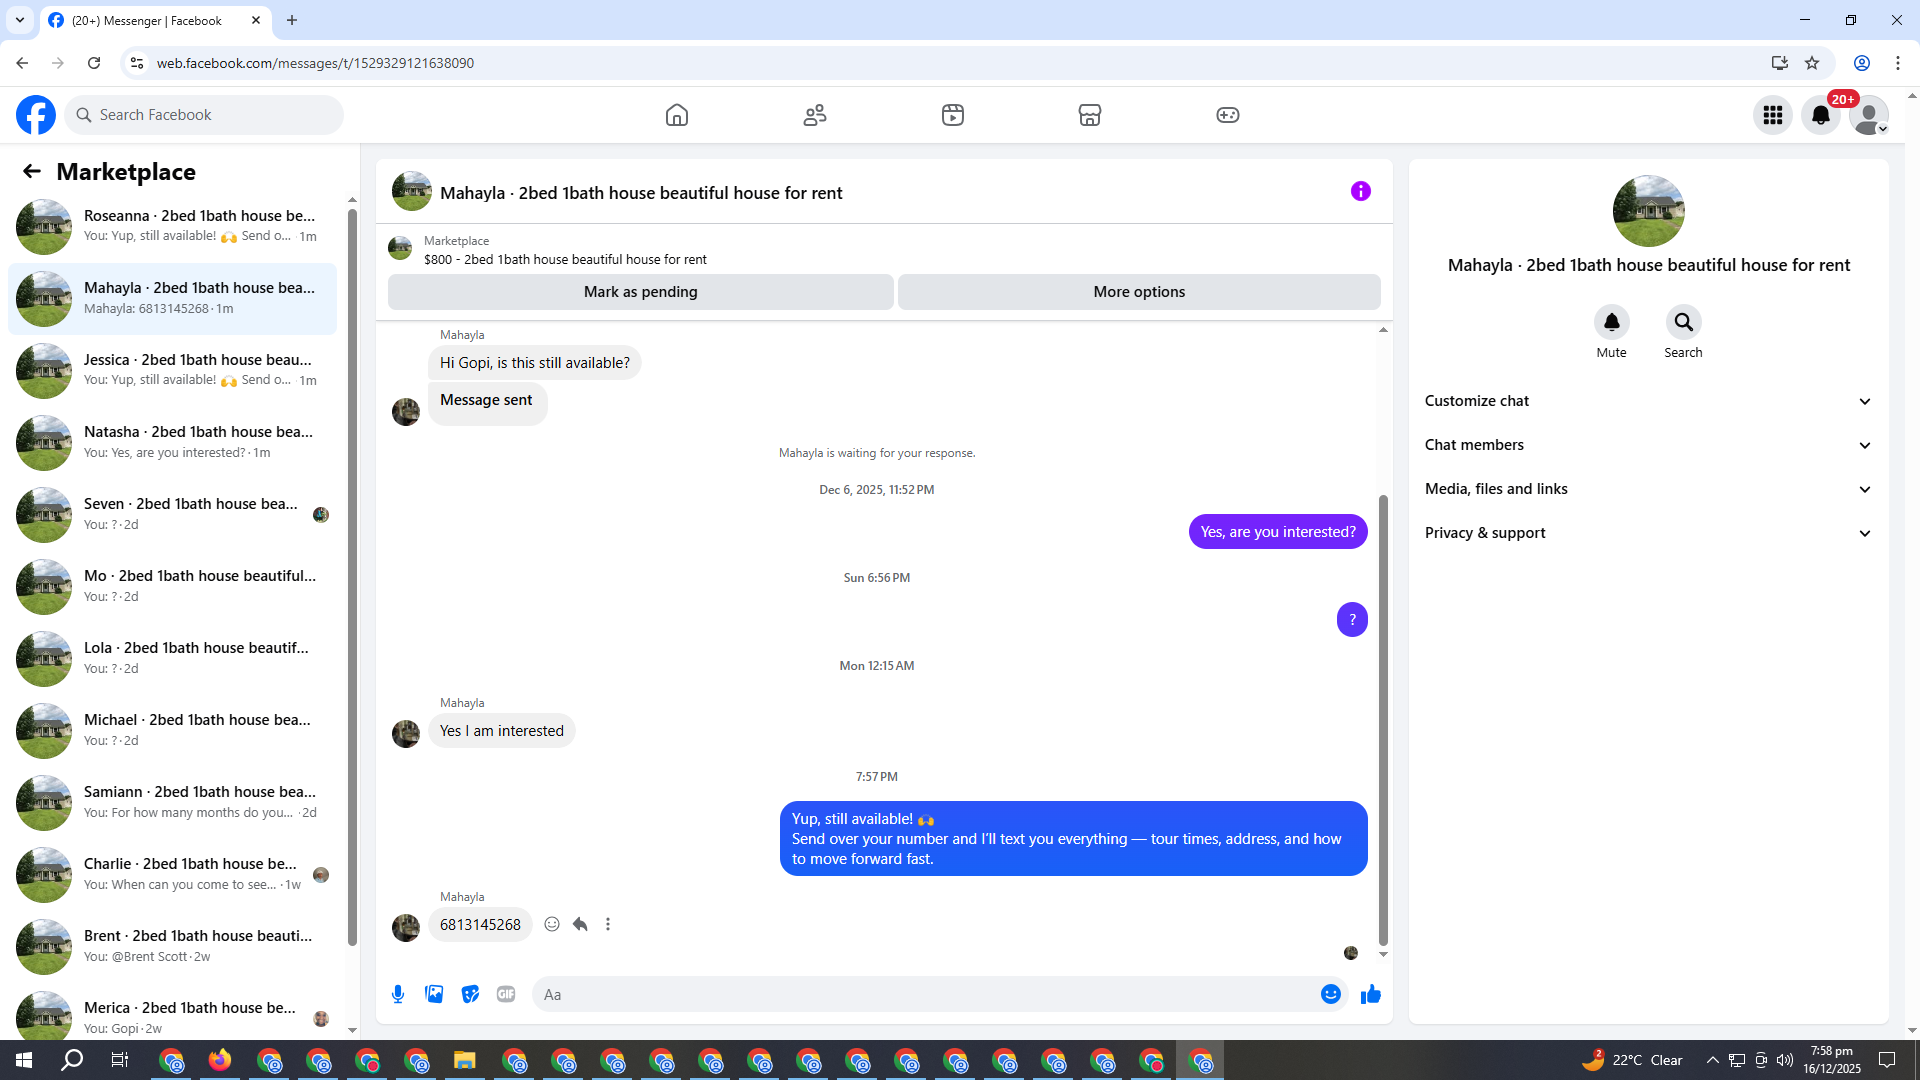Open the Chrome three-dot menu
The height and width of the screenshot is (1080, 1920).
1898,63
